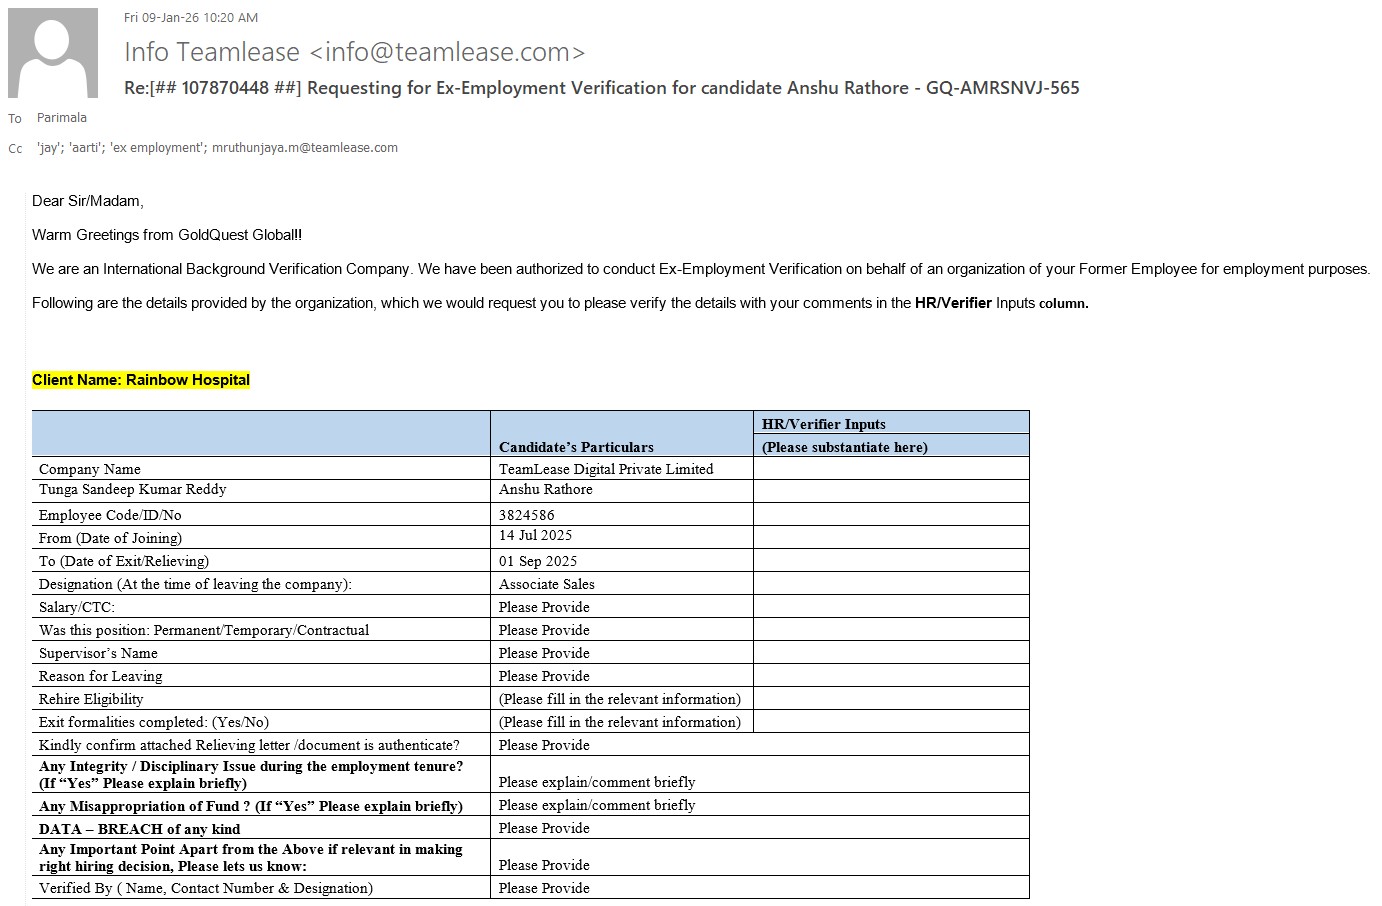Viewport: 1382px width, 906px height.
Task: Click the 'Tunga Sandeep Kumar Reddy' cell
Action: pyautogui.click(x=133, y=489)
